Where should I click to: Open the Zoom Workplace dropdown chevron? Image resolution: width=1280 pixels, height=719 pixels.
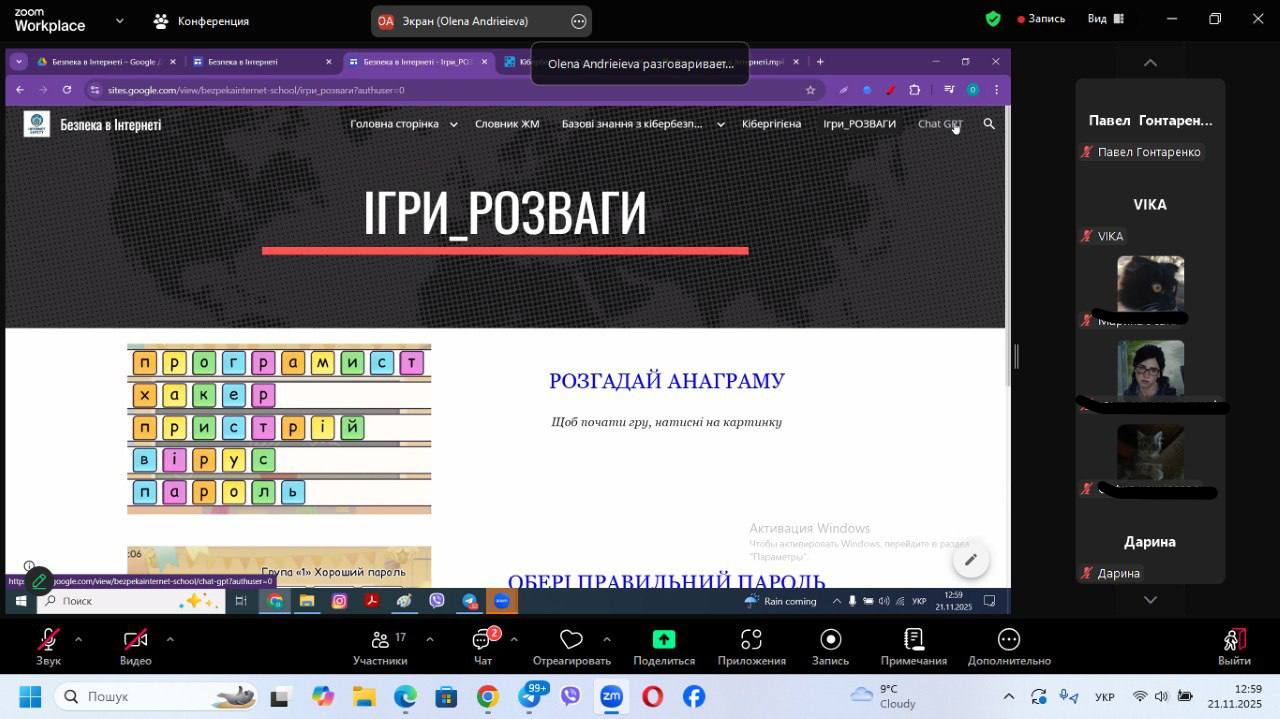pyautogui.click(x=120, y=20)
